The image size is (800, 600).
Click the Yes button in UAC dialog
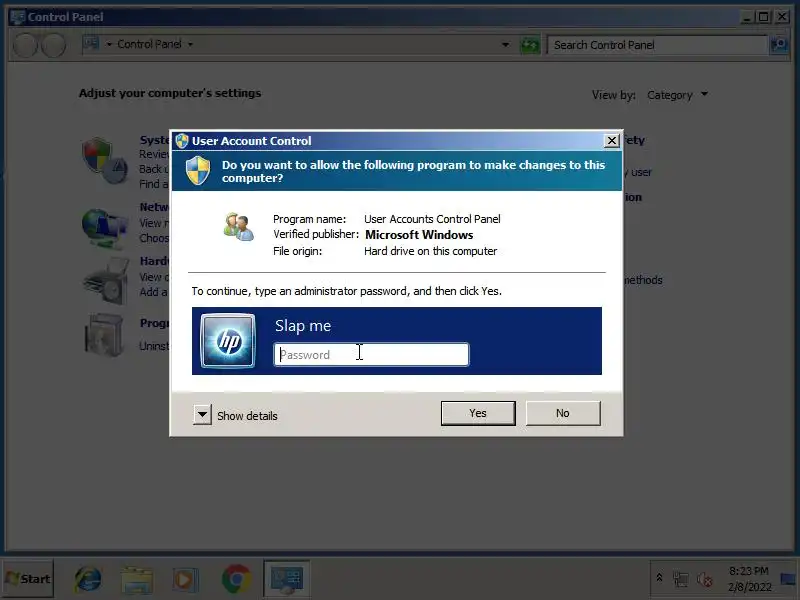(x=478, y=413)
